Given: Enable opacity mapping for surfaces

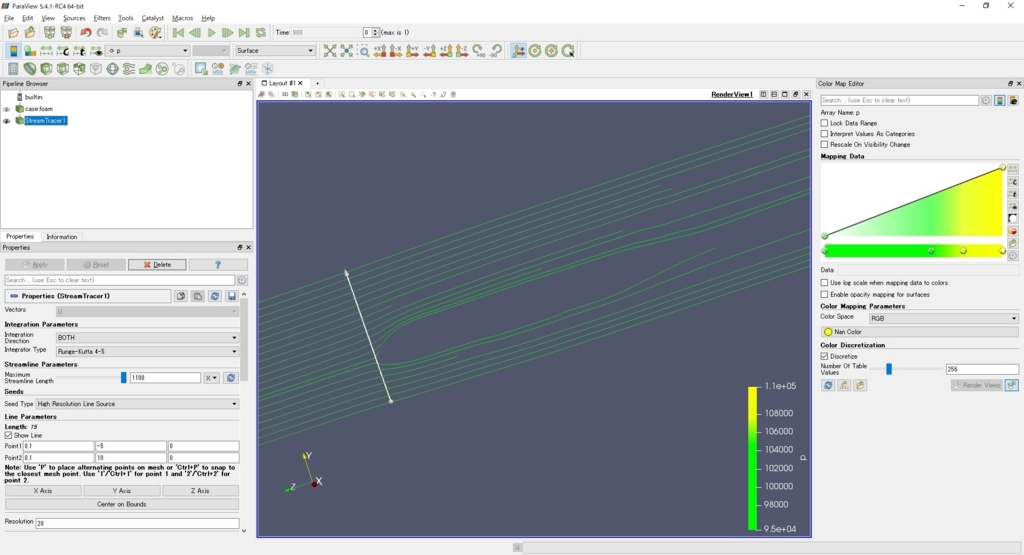Looking at the screenshot, I should coord(824,294).
